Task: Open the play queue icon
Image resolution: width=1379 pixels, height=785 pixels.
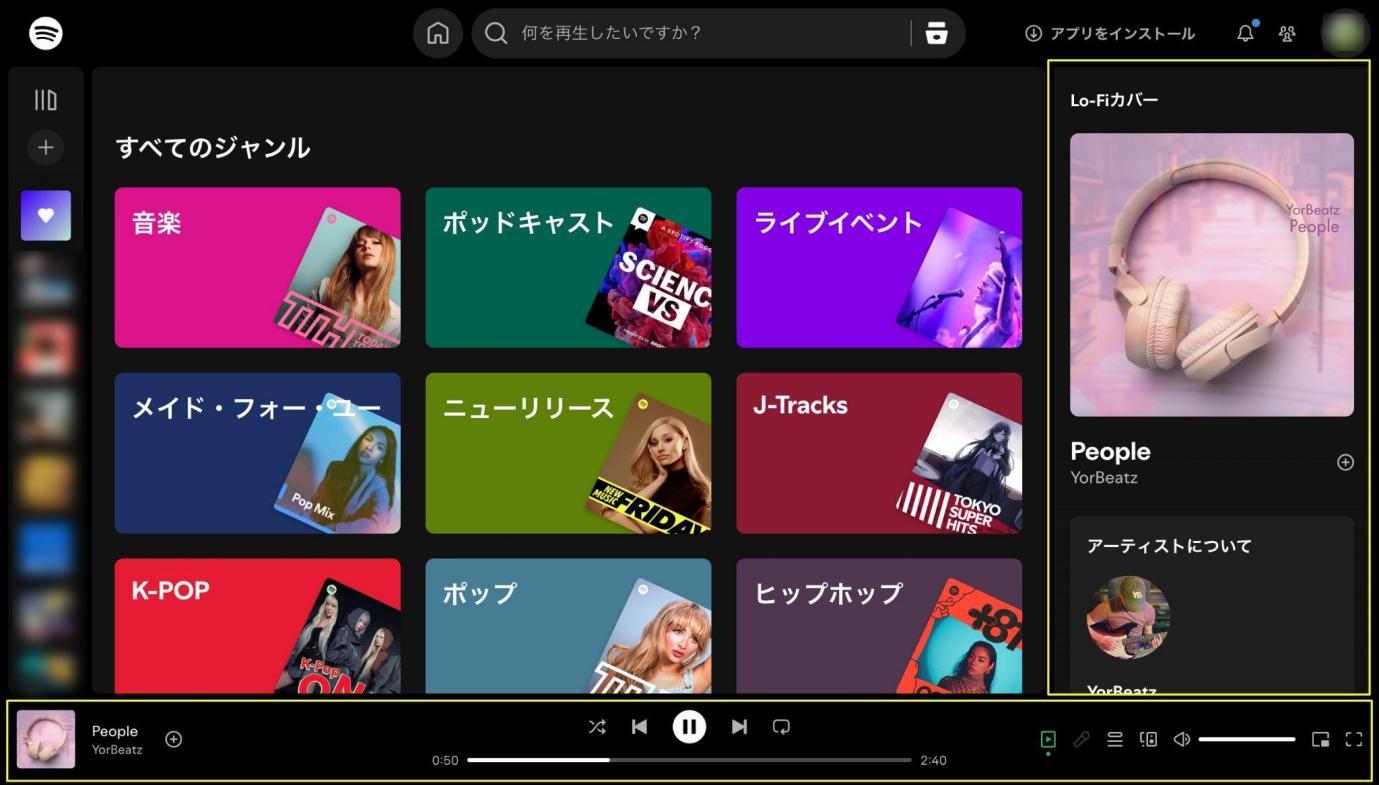Action: tap(1115, 740)
